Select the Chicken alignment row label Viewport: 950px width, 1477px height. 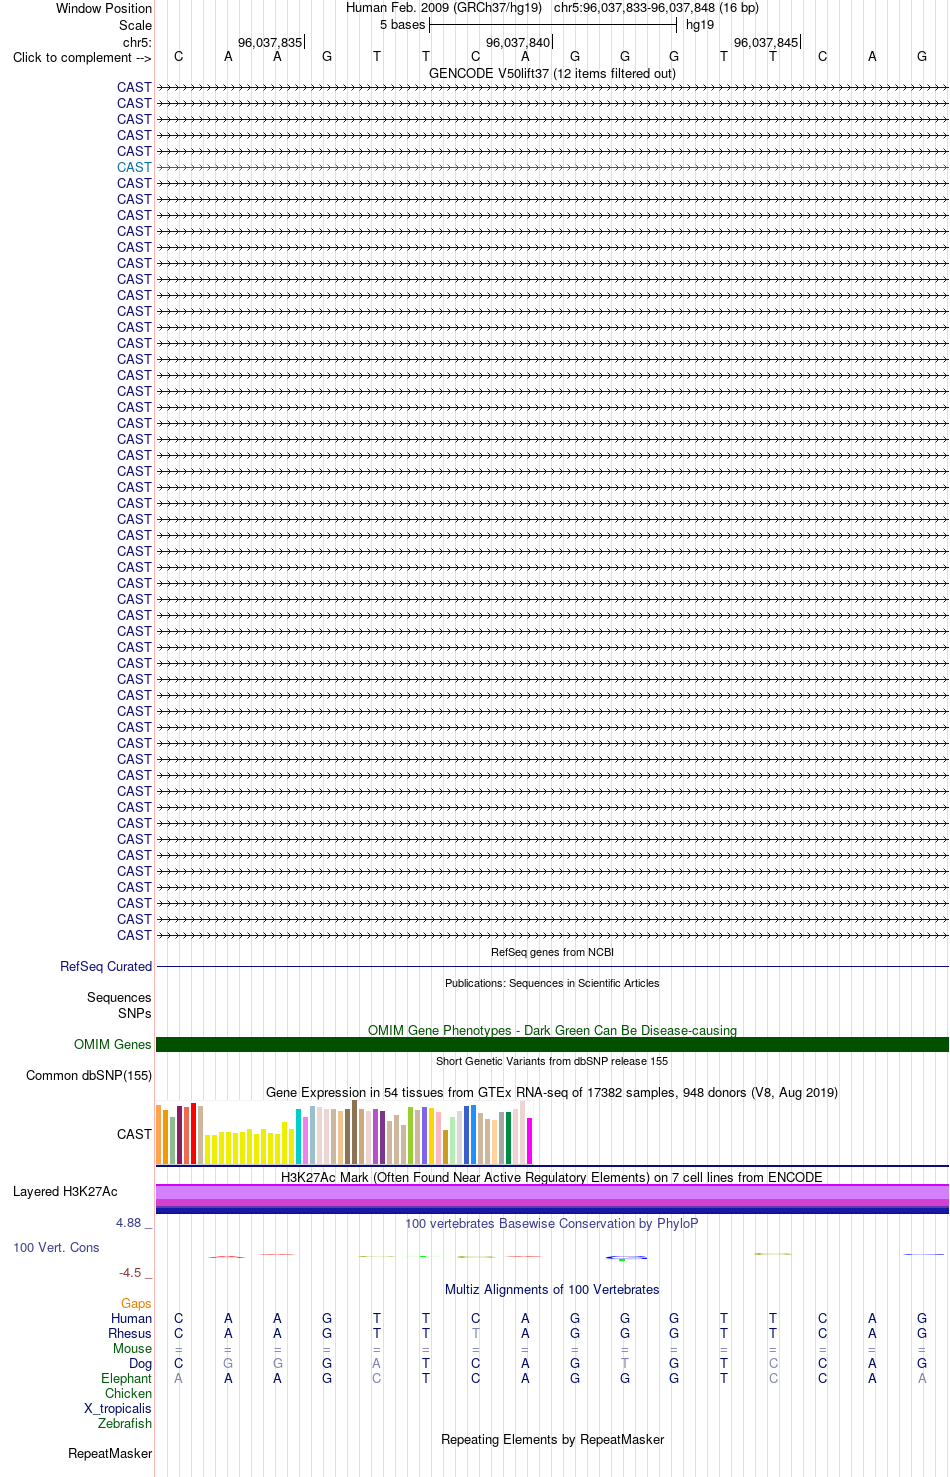tap(128, 1393)
